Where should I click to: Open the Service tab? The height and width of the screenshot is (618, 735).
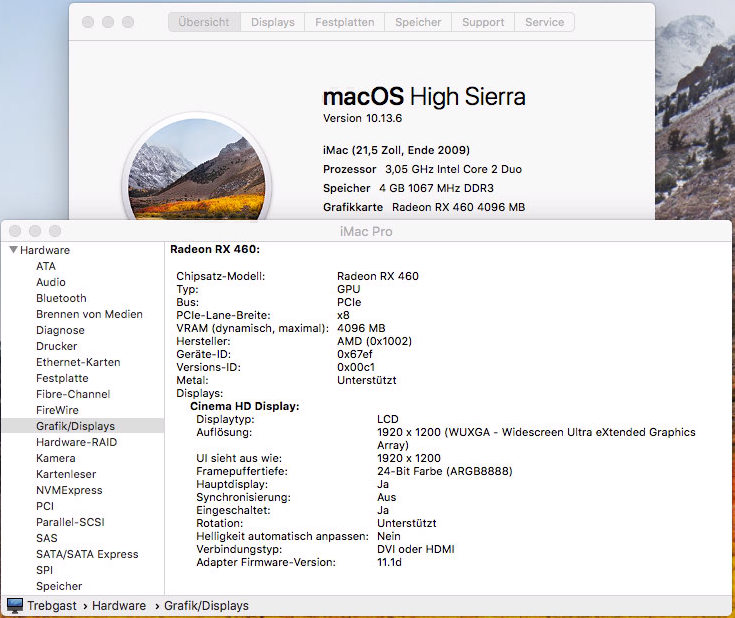coord(545,22)
